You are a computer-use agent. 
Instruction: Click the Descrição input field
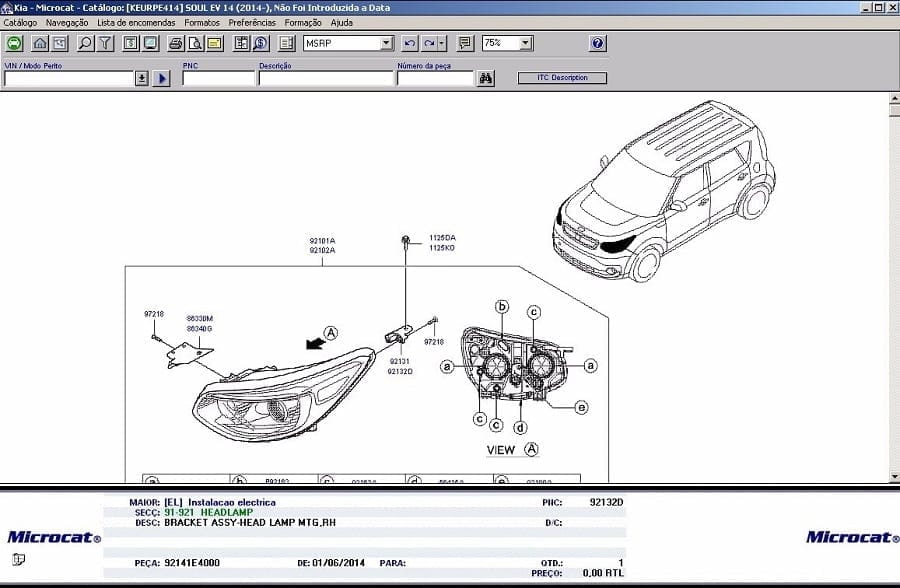(326, 79)
